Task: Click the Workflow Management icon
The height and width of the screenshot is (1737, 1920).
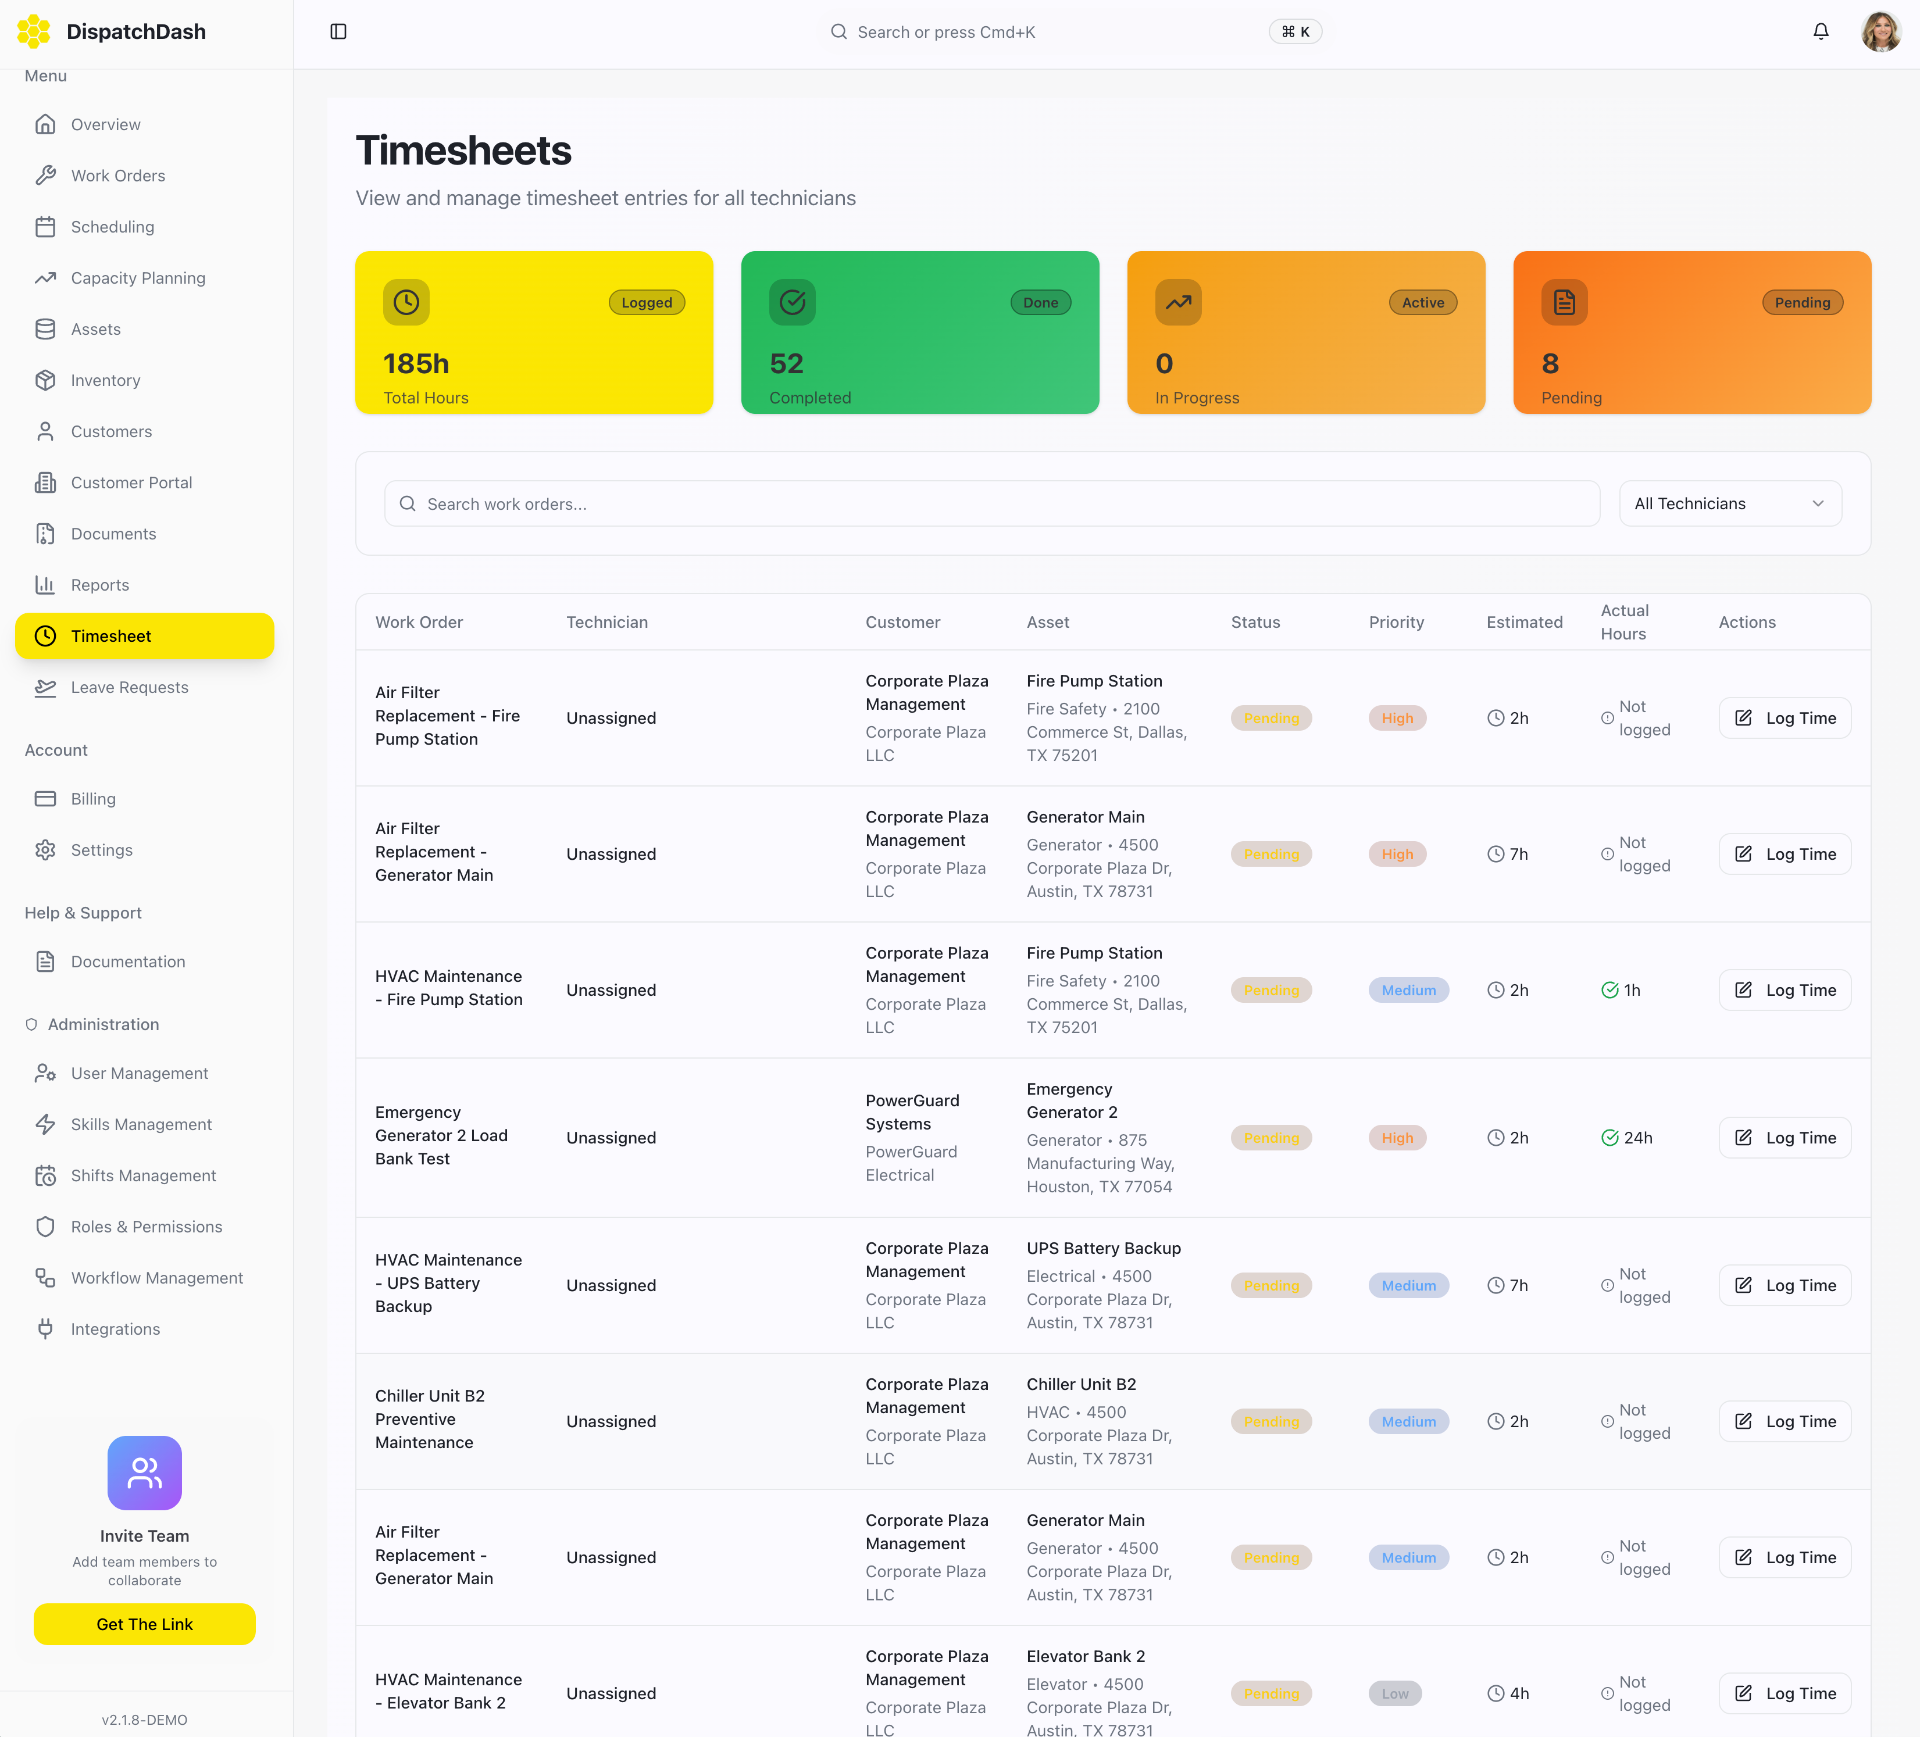Action: (x=45, y=1278)
